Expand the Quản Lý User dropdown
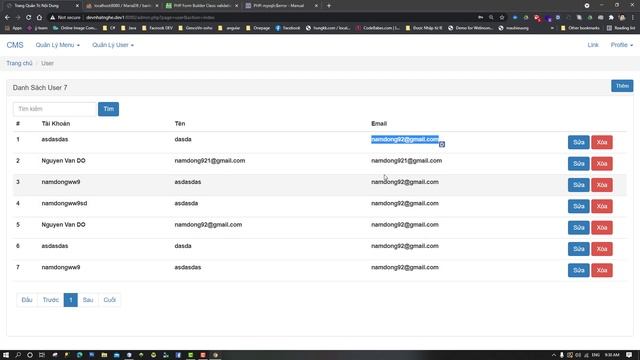640x360 pixels. point(113,45)
